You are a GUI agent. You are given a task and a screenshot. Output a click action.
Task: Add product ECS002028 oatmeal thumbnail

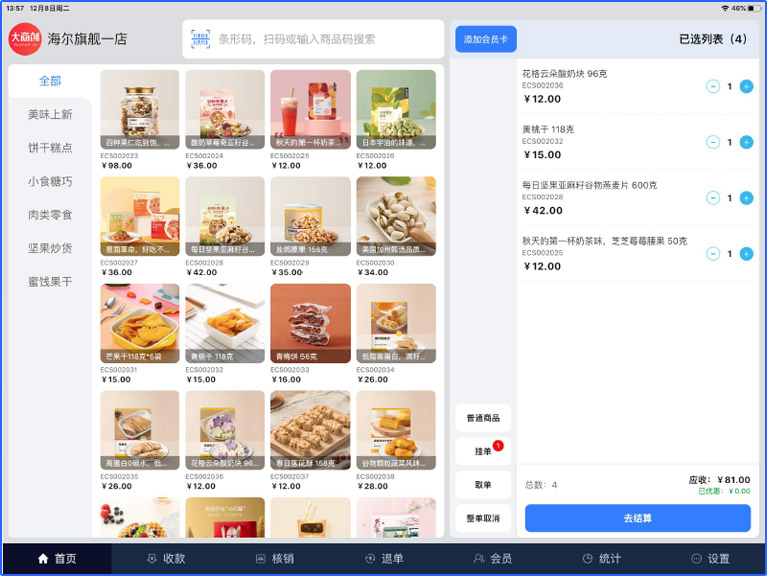225,216
